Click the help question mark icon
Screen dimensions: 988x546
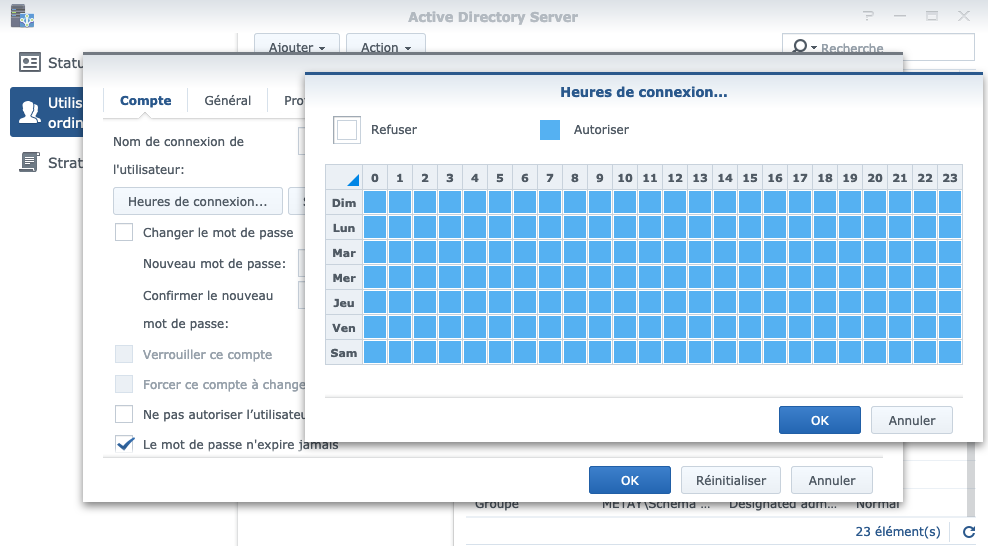(869, 17)
